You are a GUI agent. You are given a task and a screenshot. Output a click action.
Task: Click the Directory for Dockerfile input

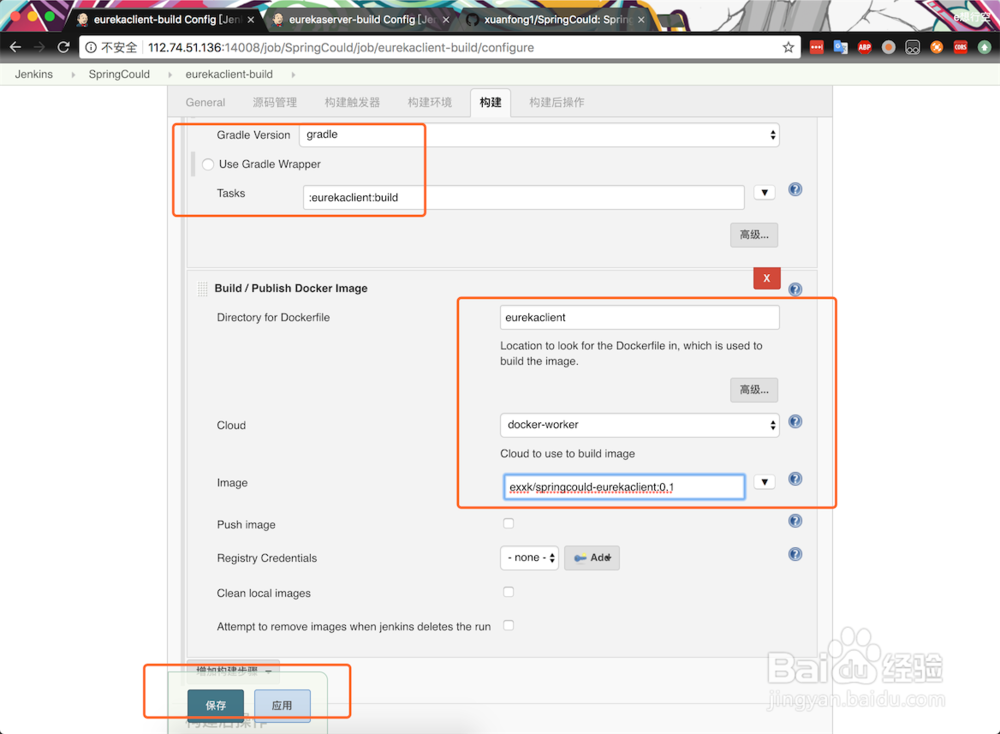640,318
